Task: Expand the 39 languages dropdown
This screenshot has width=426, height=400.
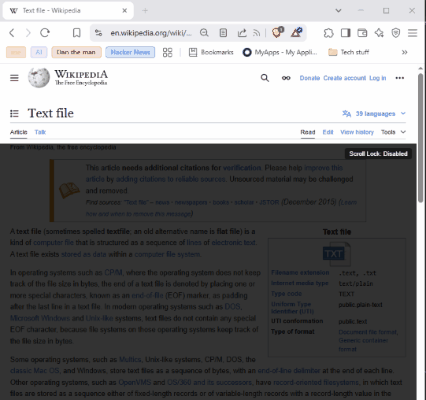Action: click(x=374, y=114)
